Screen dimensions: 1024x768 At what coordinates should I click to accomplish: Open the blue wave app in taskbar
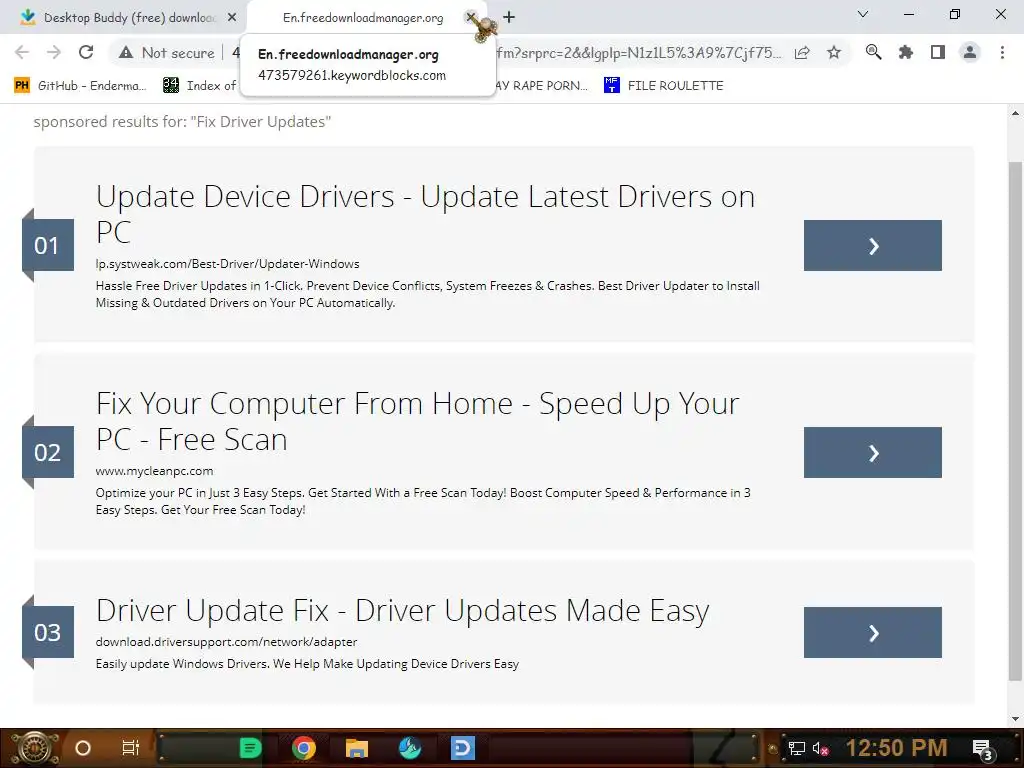click(410, 748)
